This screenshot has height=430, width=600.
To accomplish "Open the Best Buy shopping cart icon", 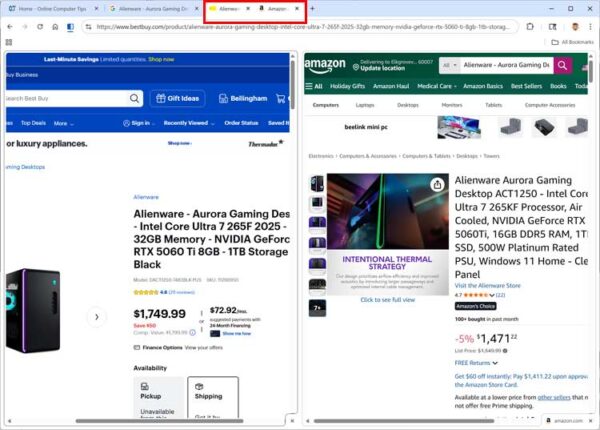I will pos(280,99).
